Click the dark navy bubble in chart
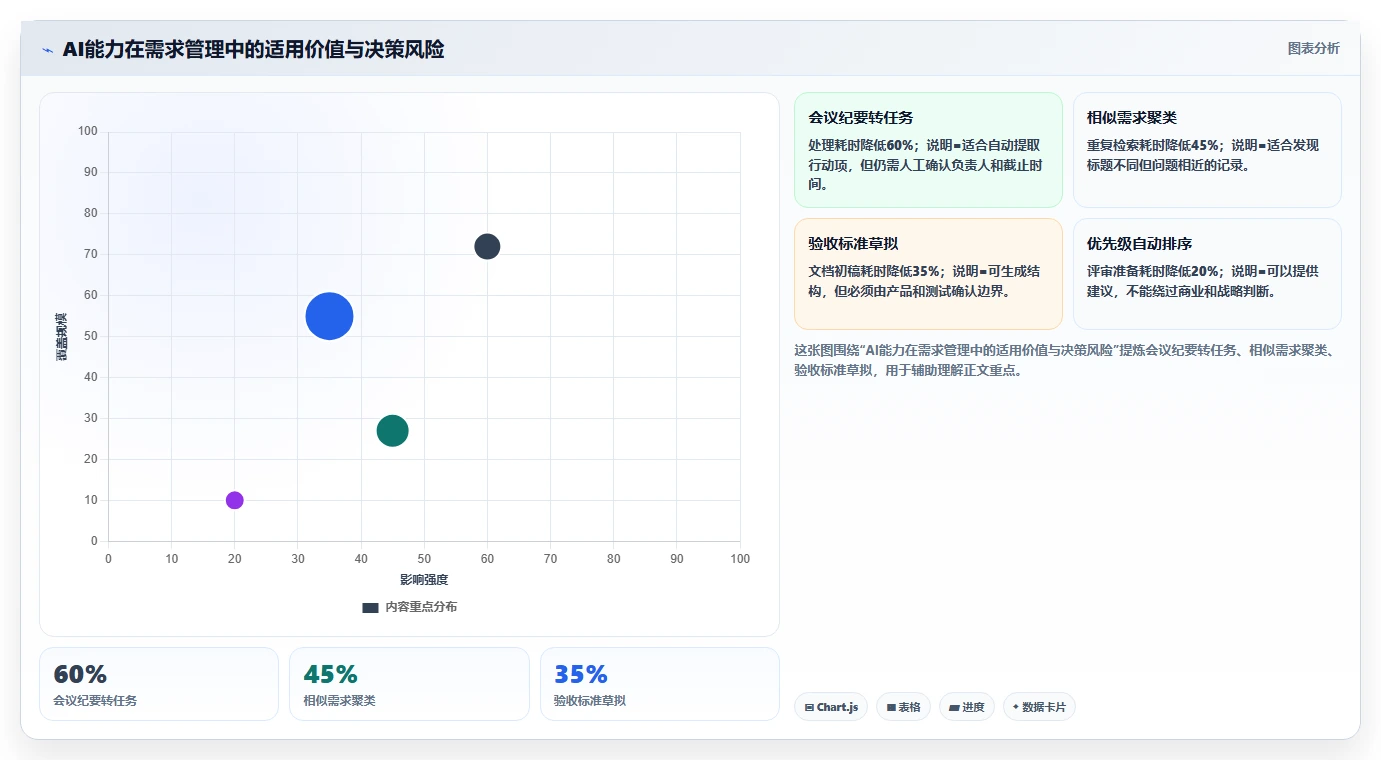1381x760 pixels. pyautogui.click(x=487, y=246)
